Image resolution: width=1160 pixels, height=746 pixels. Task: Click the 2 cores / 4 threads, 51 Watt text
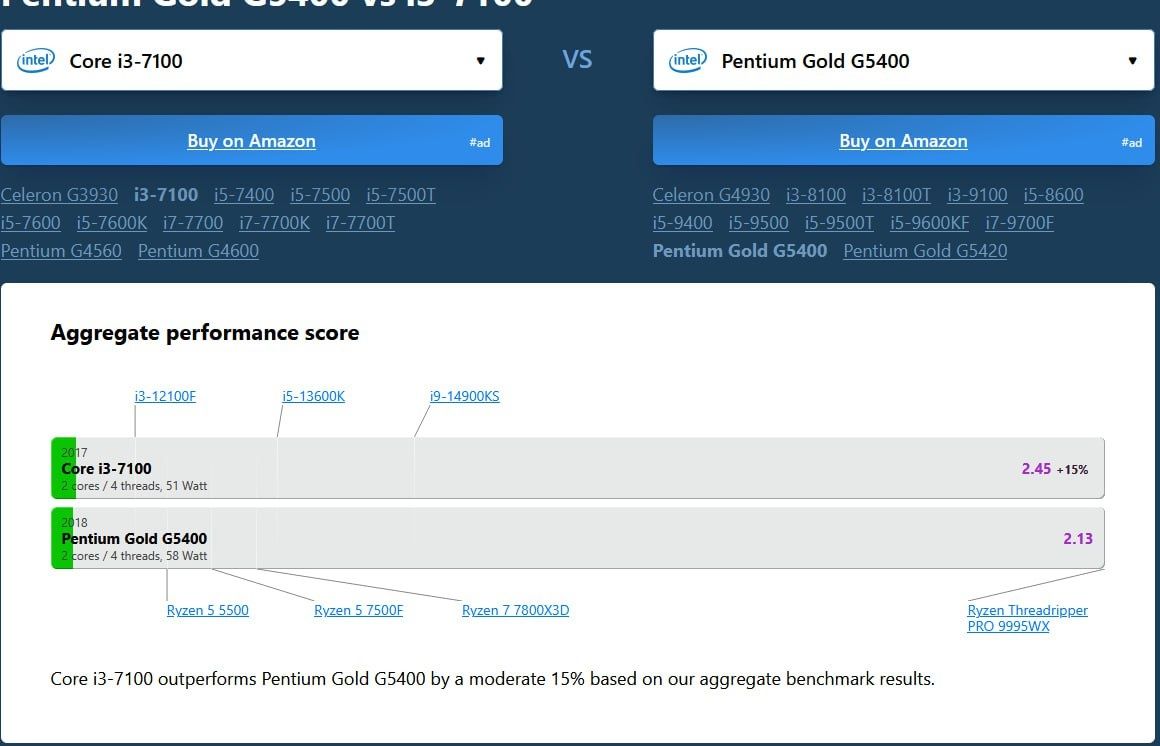click(x=134, y=486)
